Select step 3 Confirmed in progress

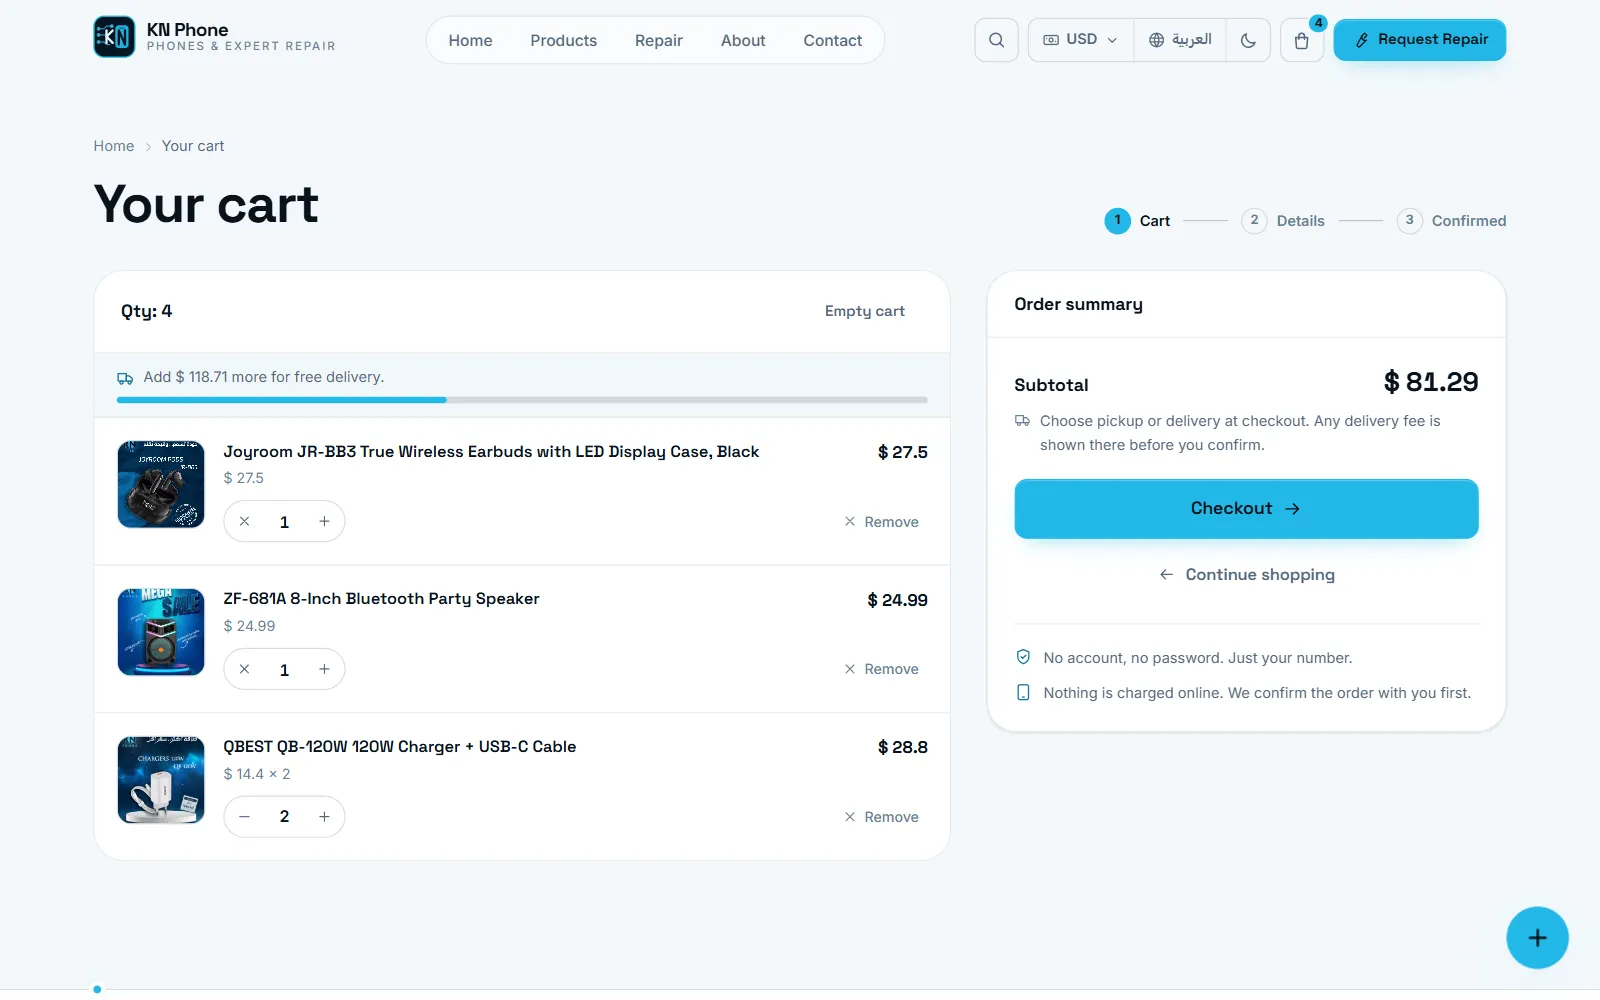click(1451, 221)
